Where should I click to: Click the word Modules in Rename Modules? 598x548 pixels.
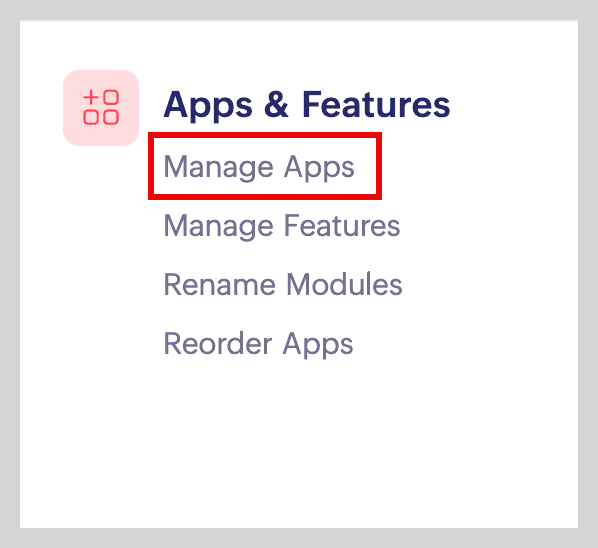click(344, 284)
